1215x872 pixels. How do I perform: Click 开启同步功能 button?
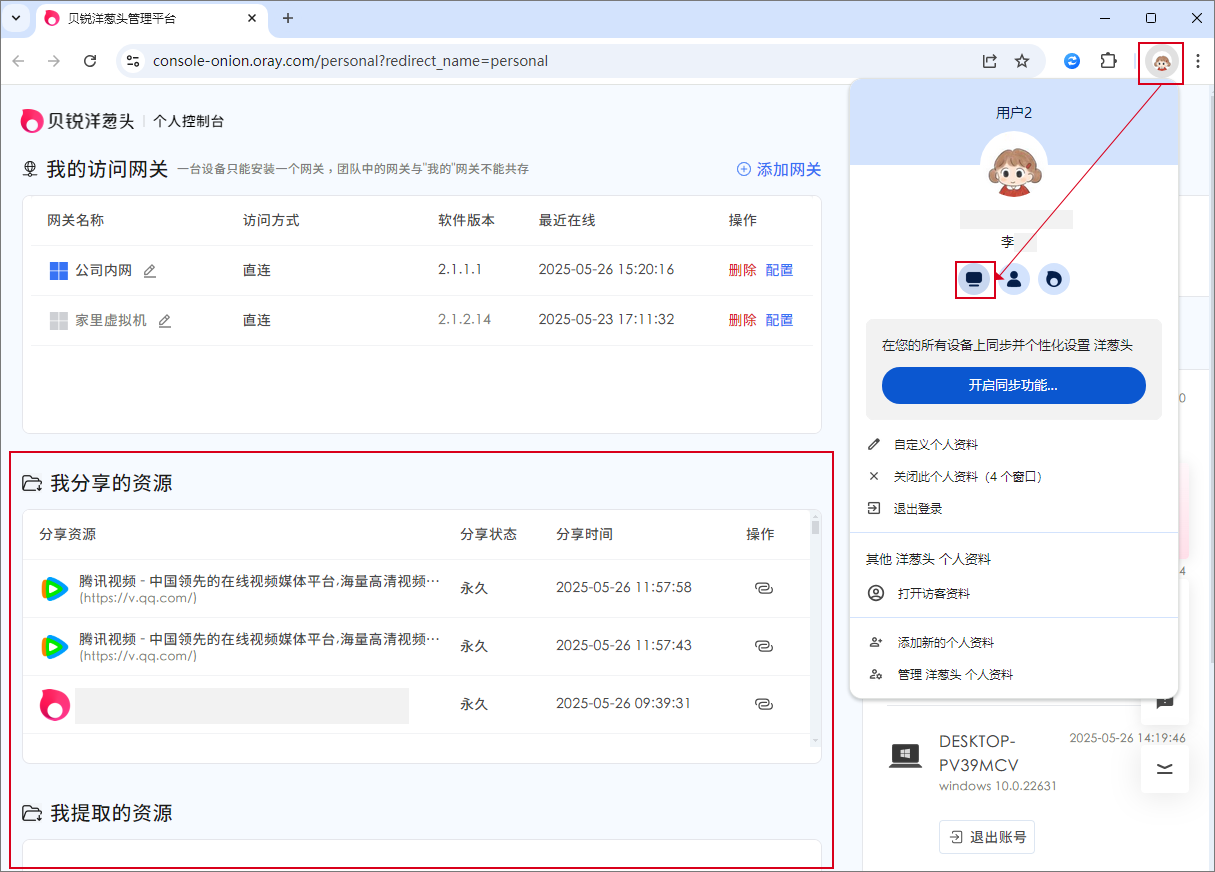1014,385
